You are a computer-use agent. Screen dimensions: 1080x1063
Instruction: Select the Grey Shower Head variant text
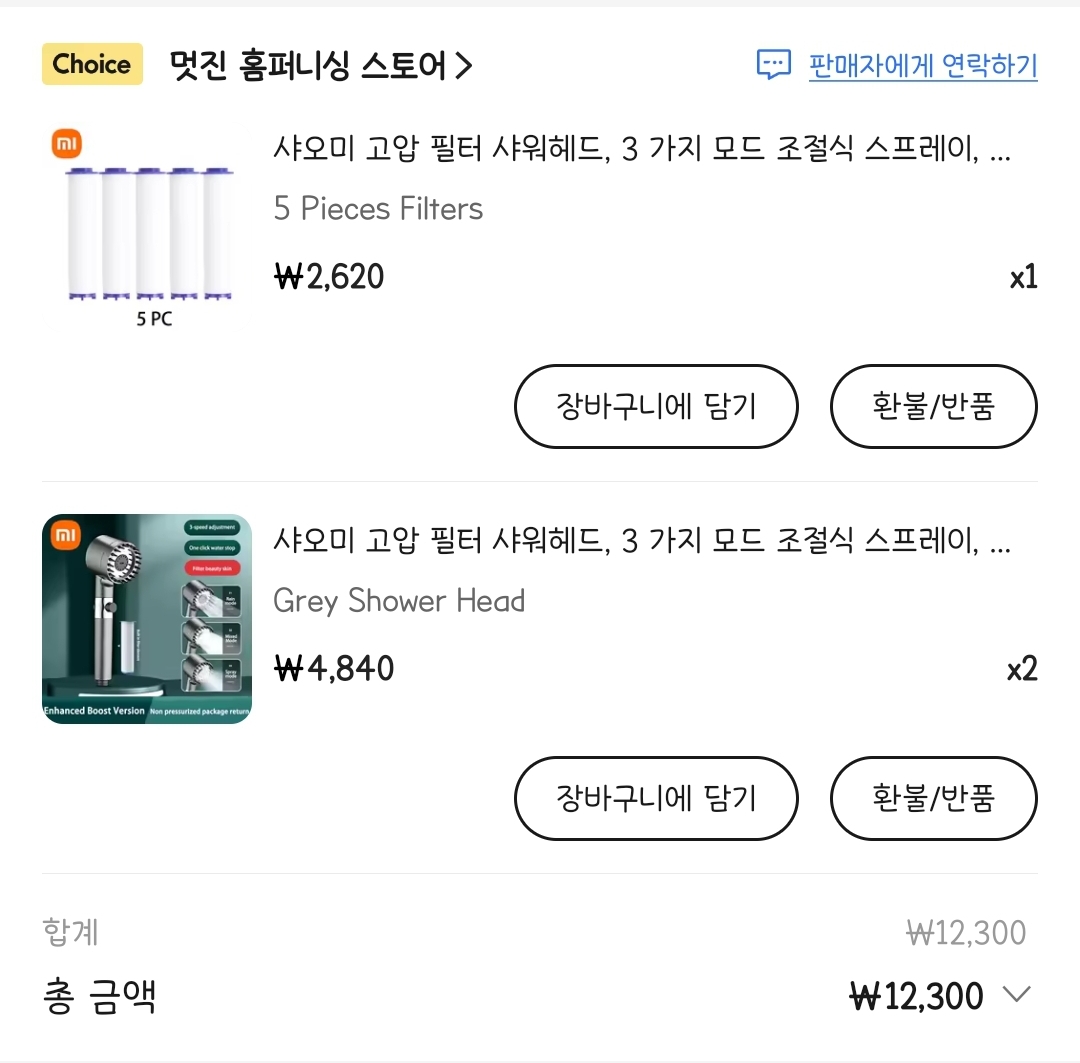398,601
